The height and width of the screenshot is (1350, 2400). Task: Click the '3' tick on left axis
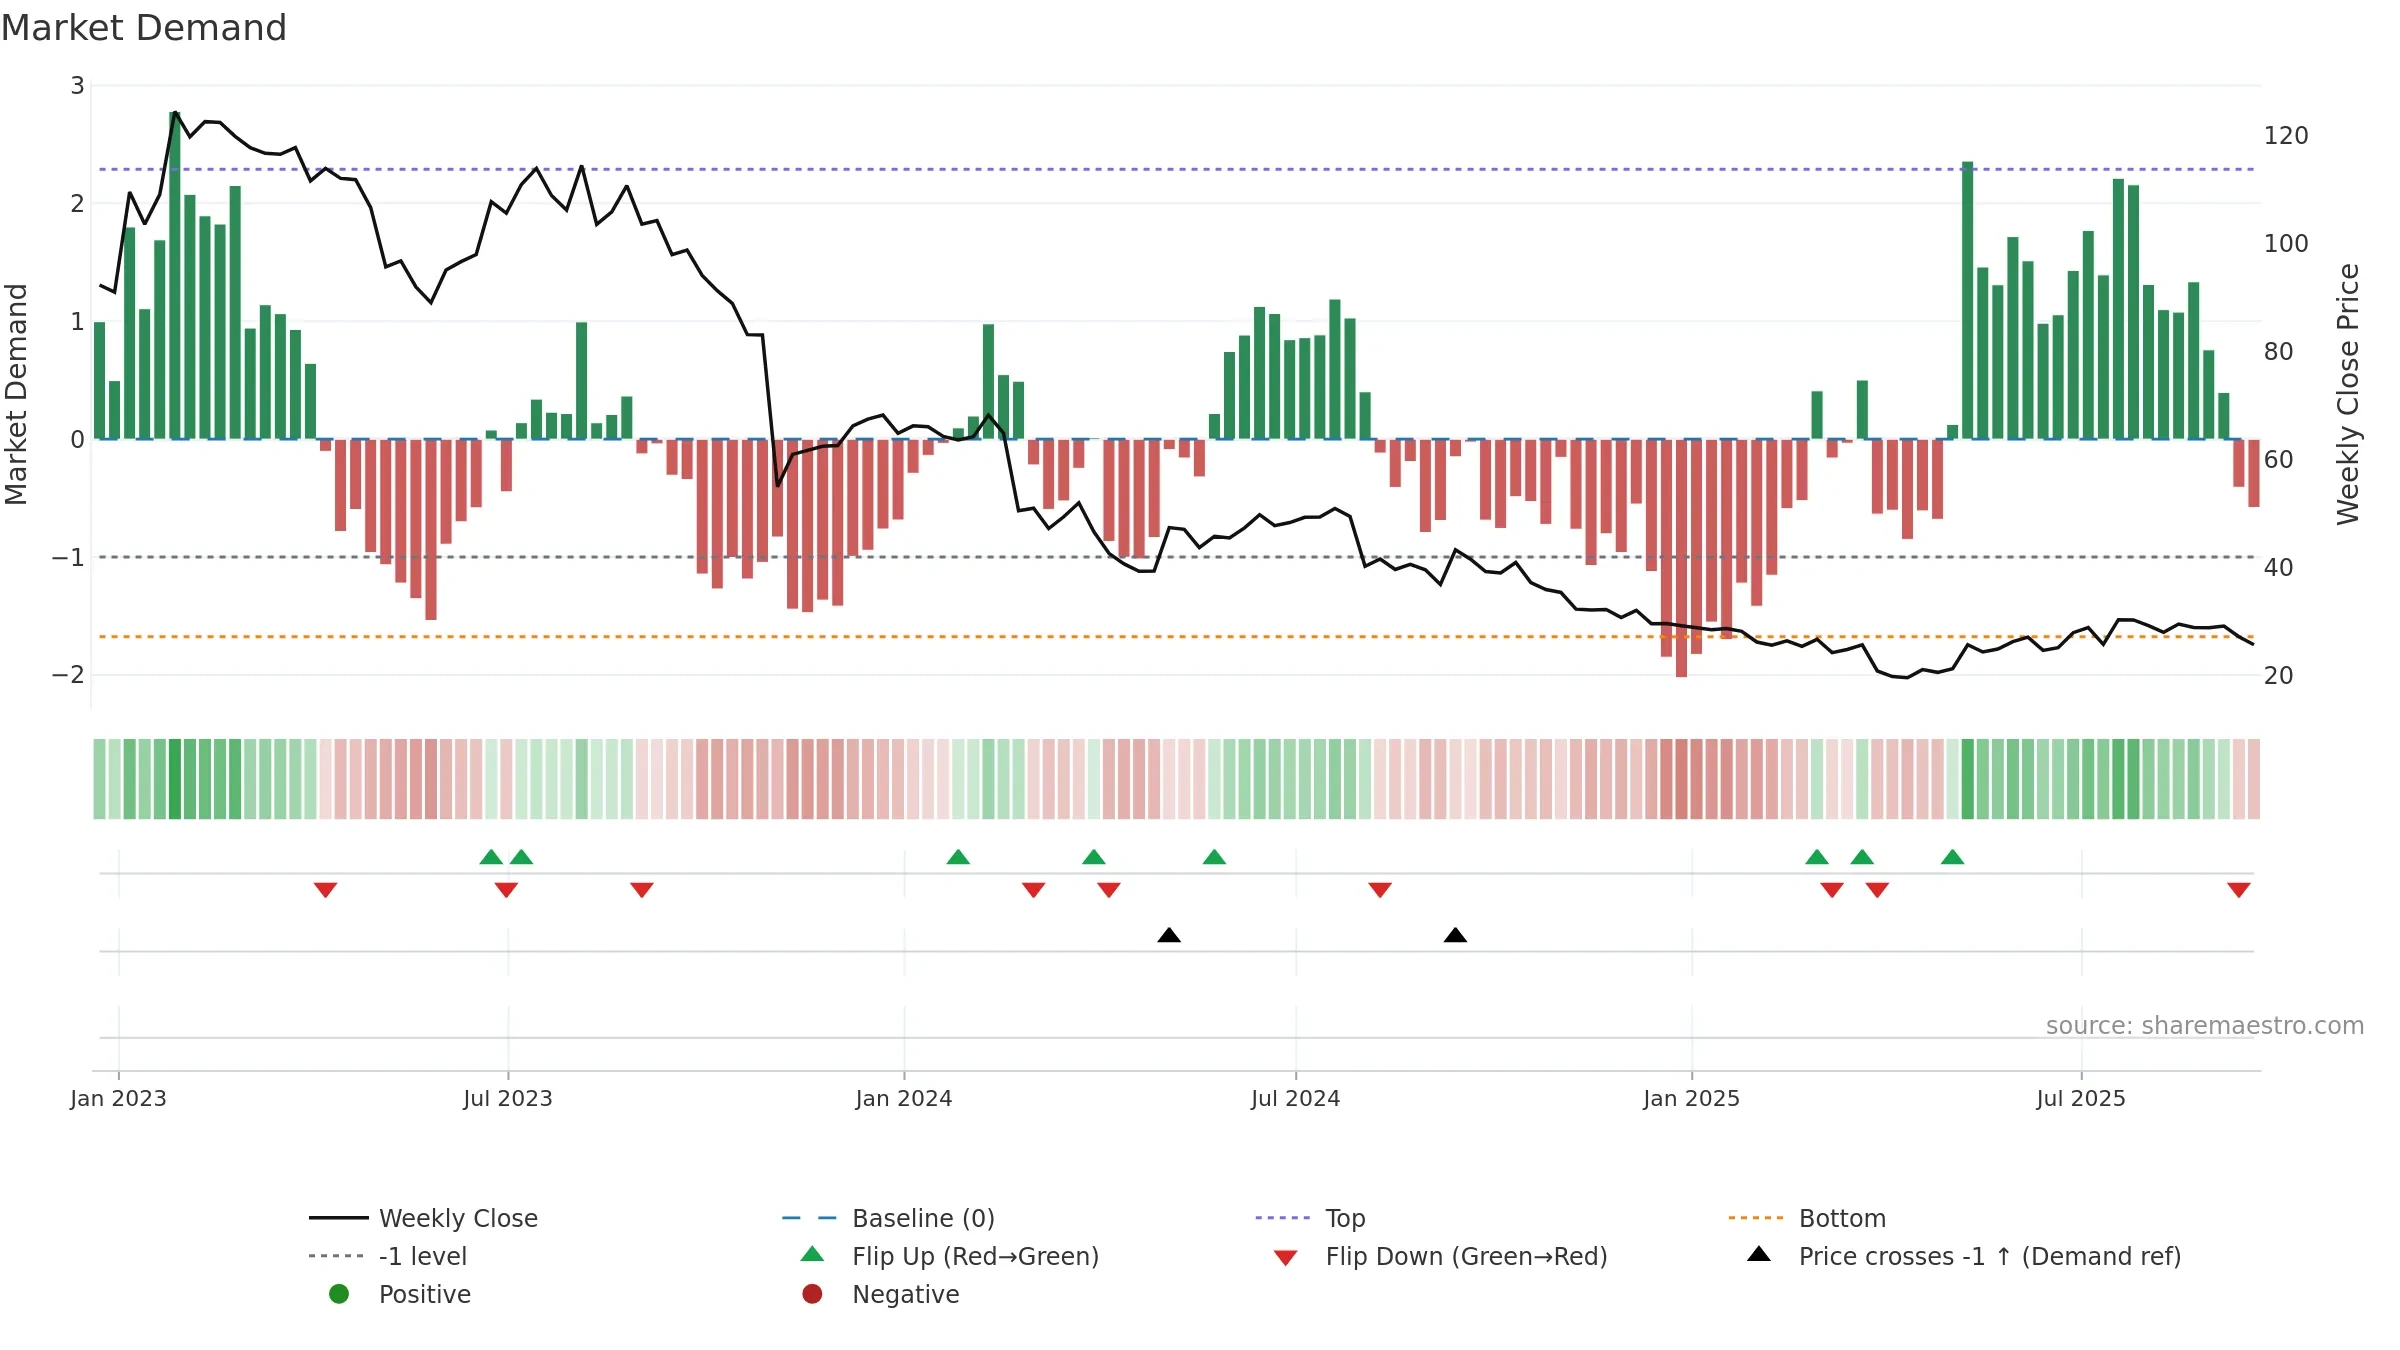(77, 86)
